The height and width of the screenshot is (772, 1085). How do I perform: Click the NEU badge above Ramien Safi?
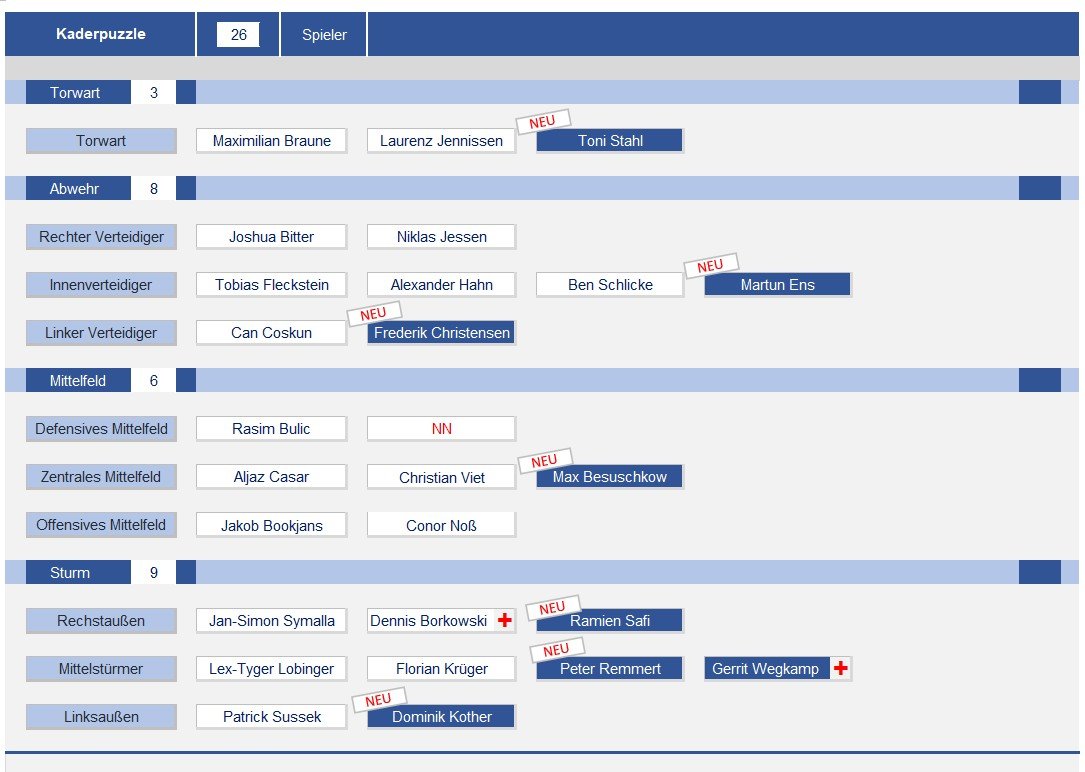coord(552,607)
